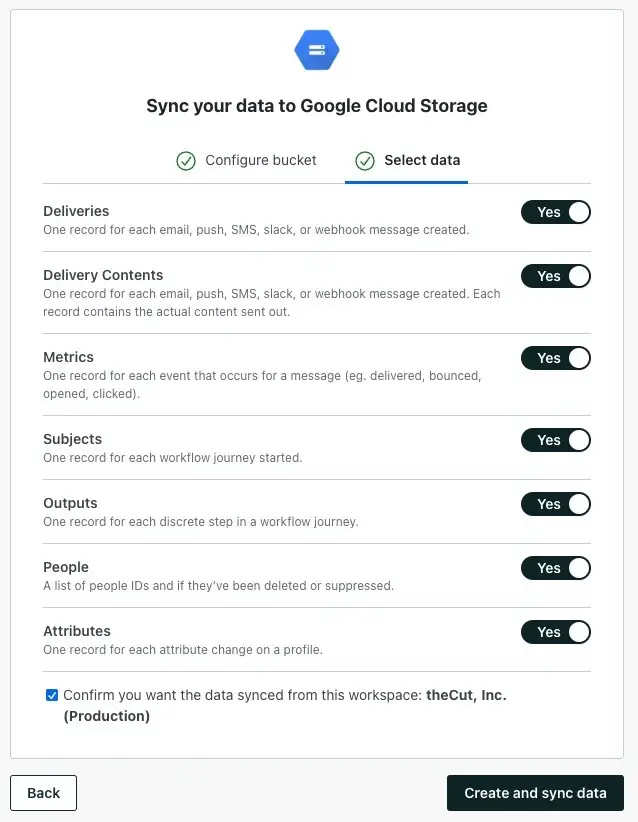Click Create and sync data button

click(535, 793)
